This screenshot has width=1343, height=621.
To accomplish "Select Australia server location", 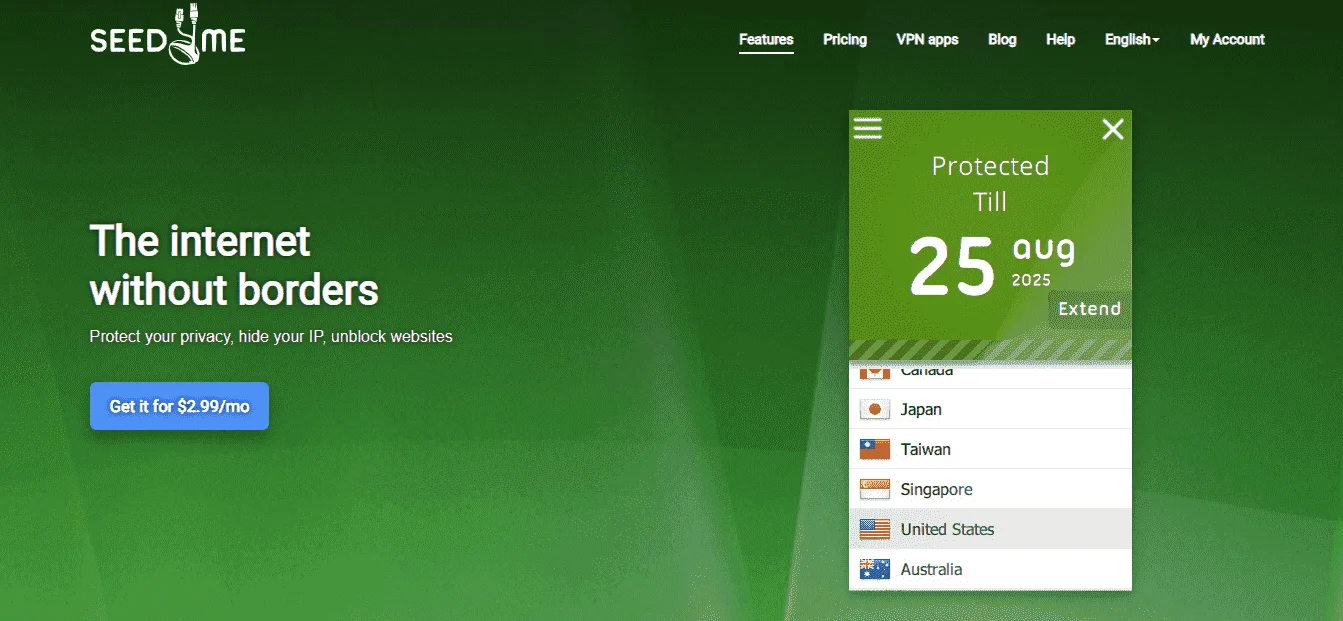I will [990, 569].
